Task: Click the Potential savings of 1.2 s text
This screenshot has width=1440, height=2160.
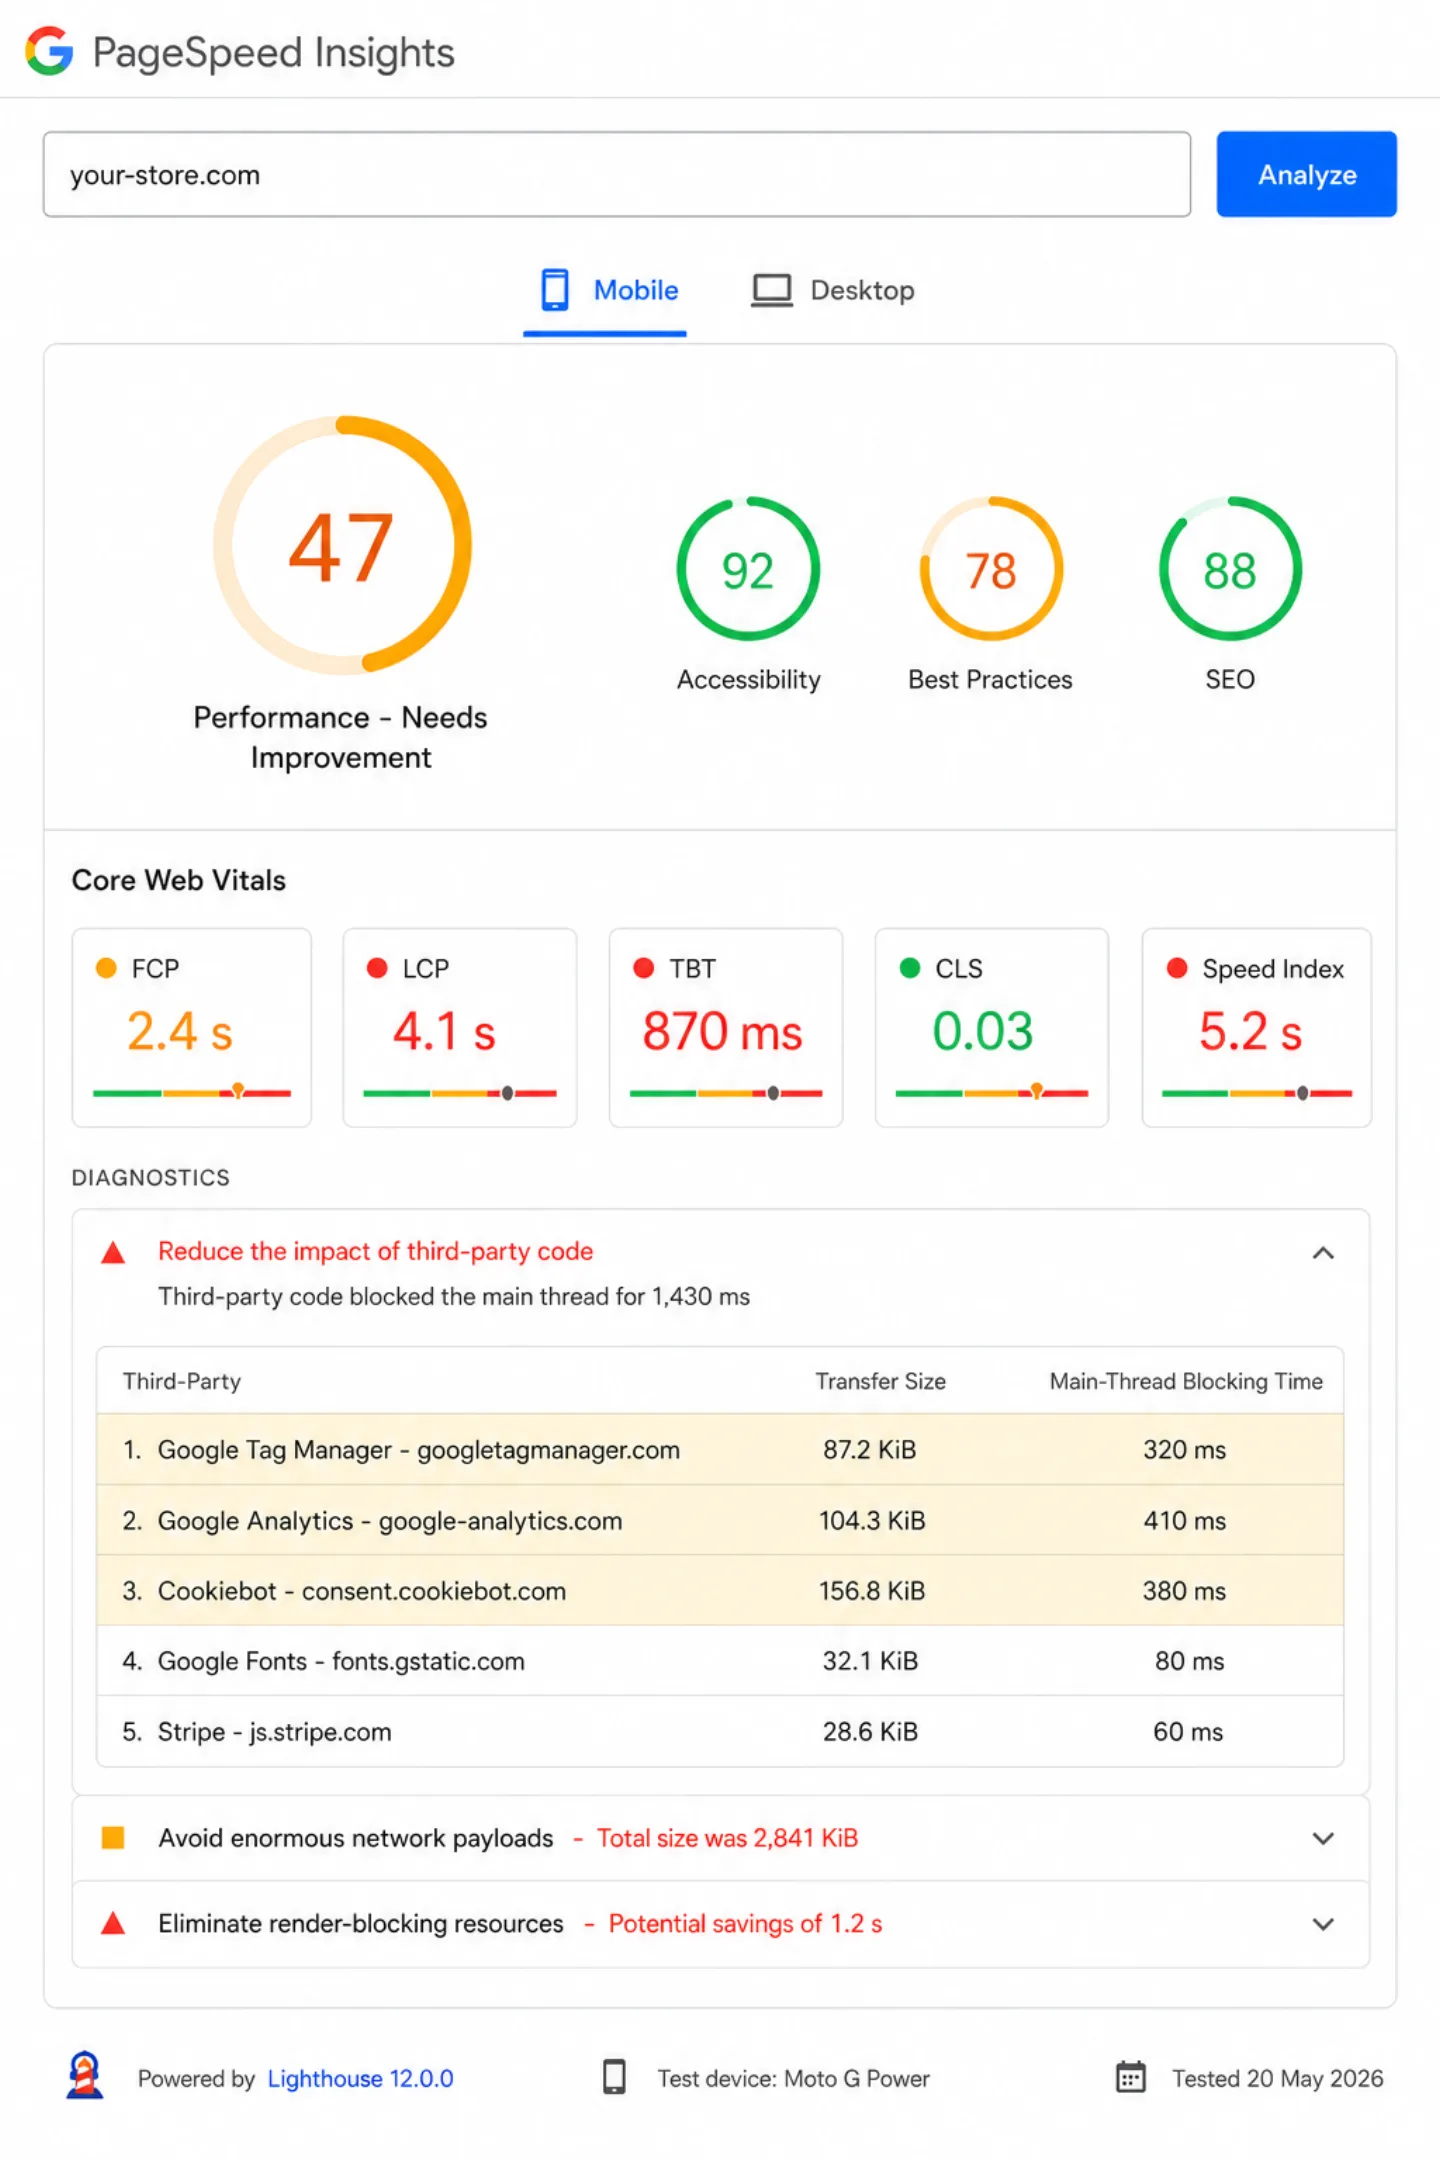Action: click(x=745, y=1923)
